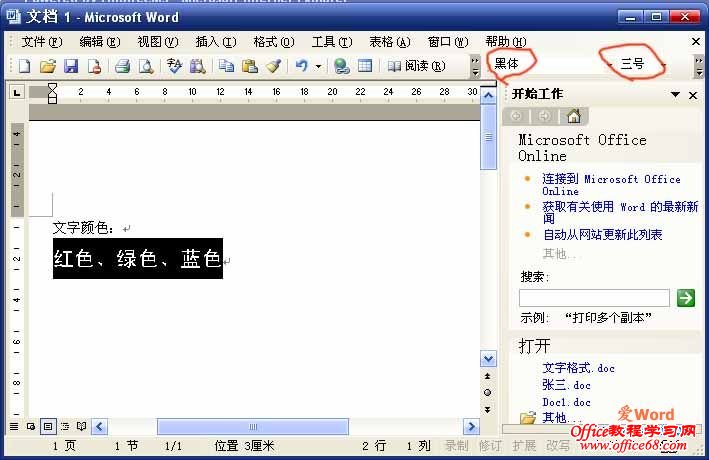The image size is (709, 460).
Task: Insert hyperlink using the globe icon
Action: [x=341, y=66]
